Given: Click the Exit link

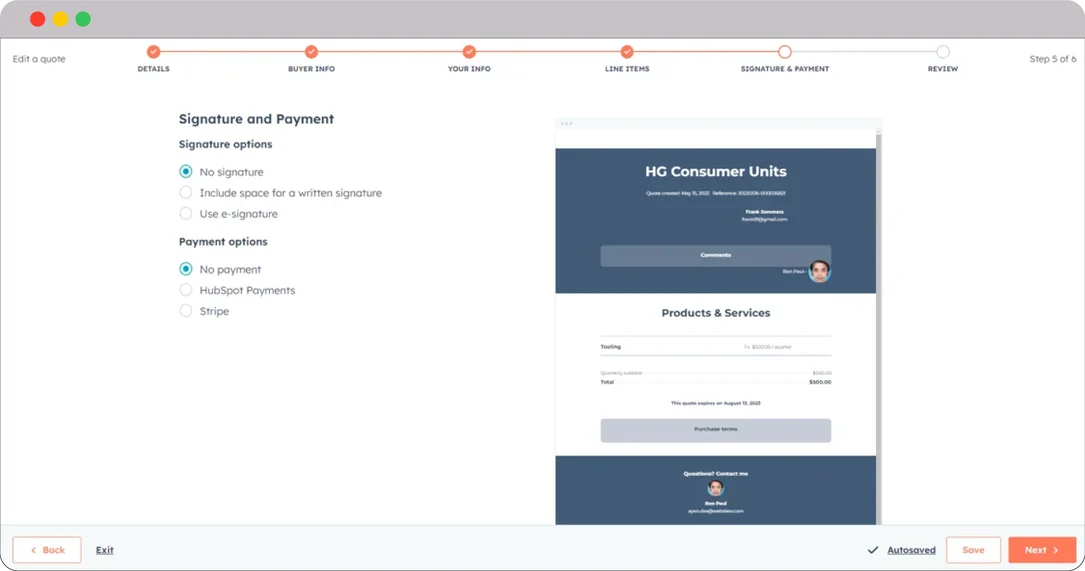Looking at the screenshot, I should pyautogui.click(x=104, y=550).
